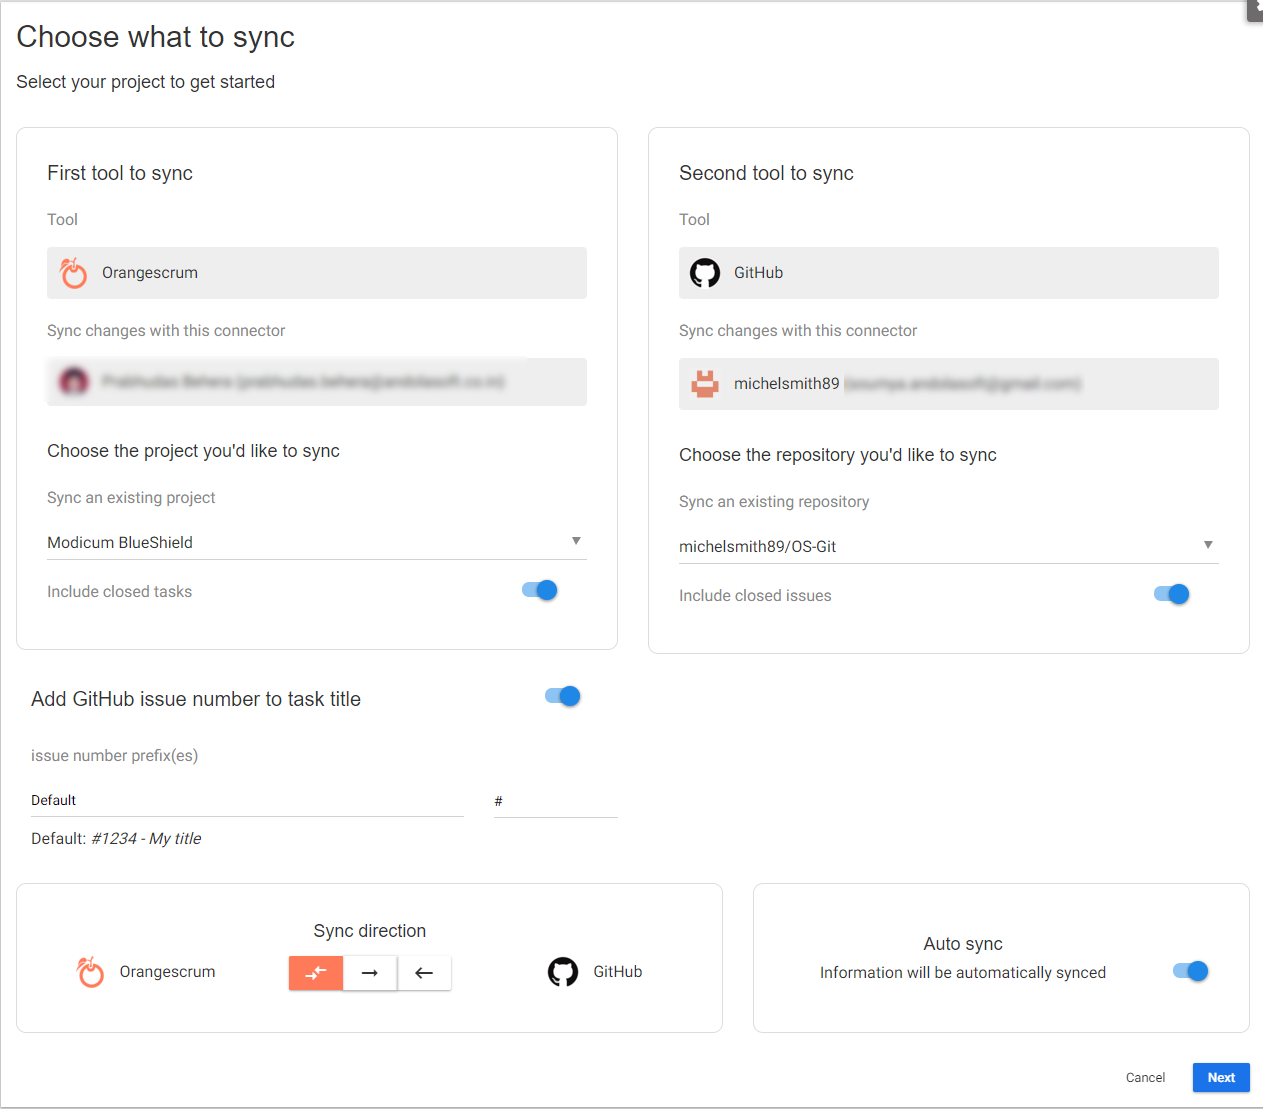Viewport: 1263px width, 1109px height.
Task: Click the blurred user avatar in first connector
Action: point(74,381)
